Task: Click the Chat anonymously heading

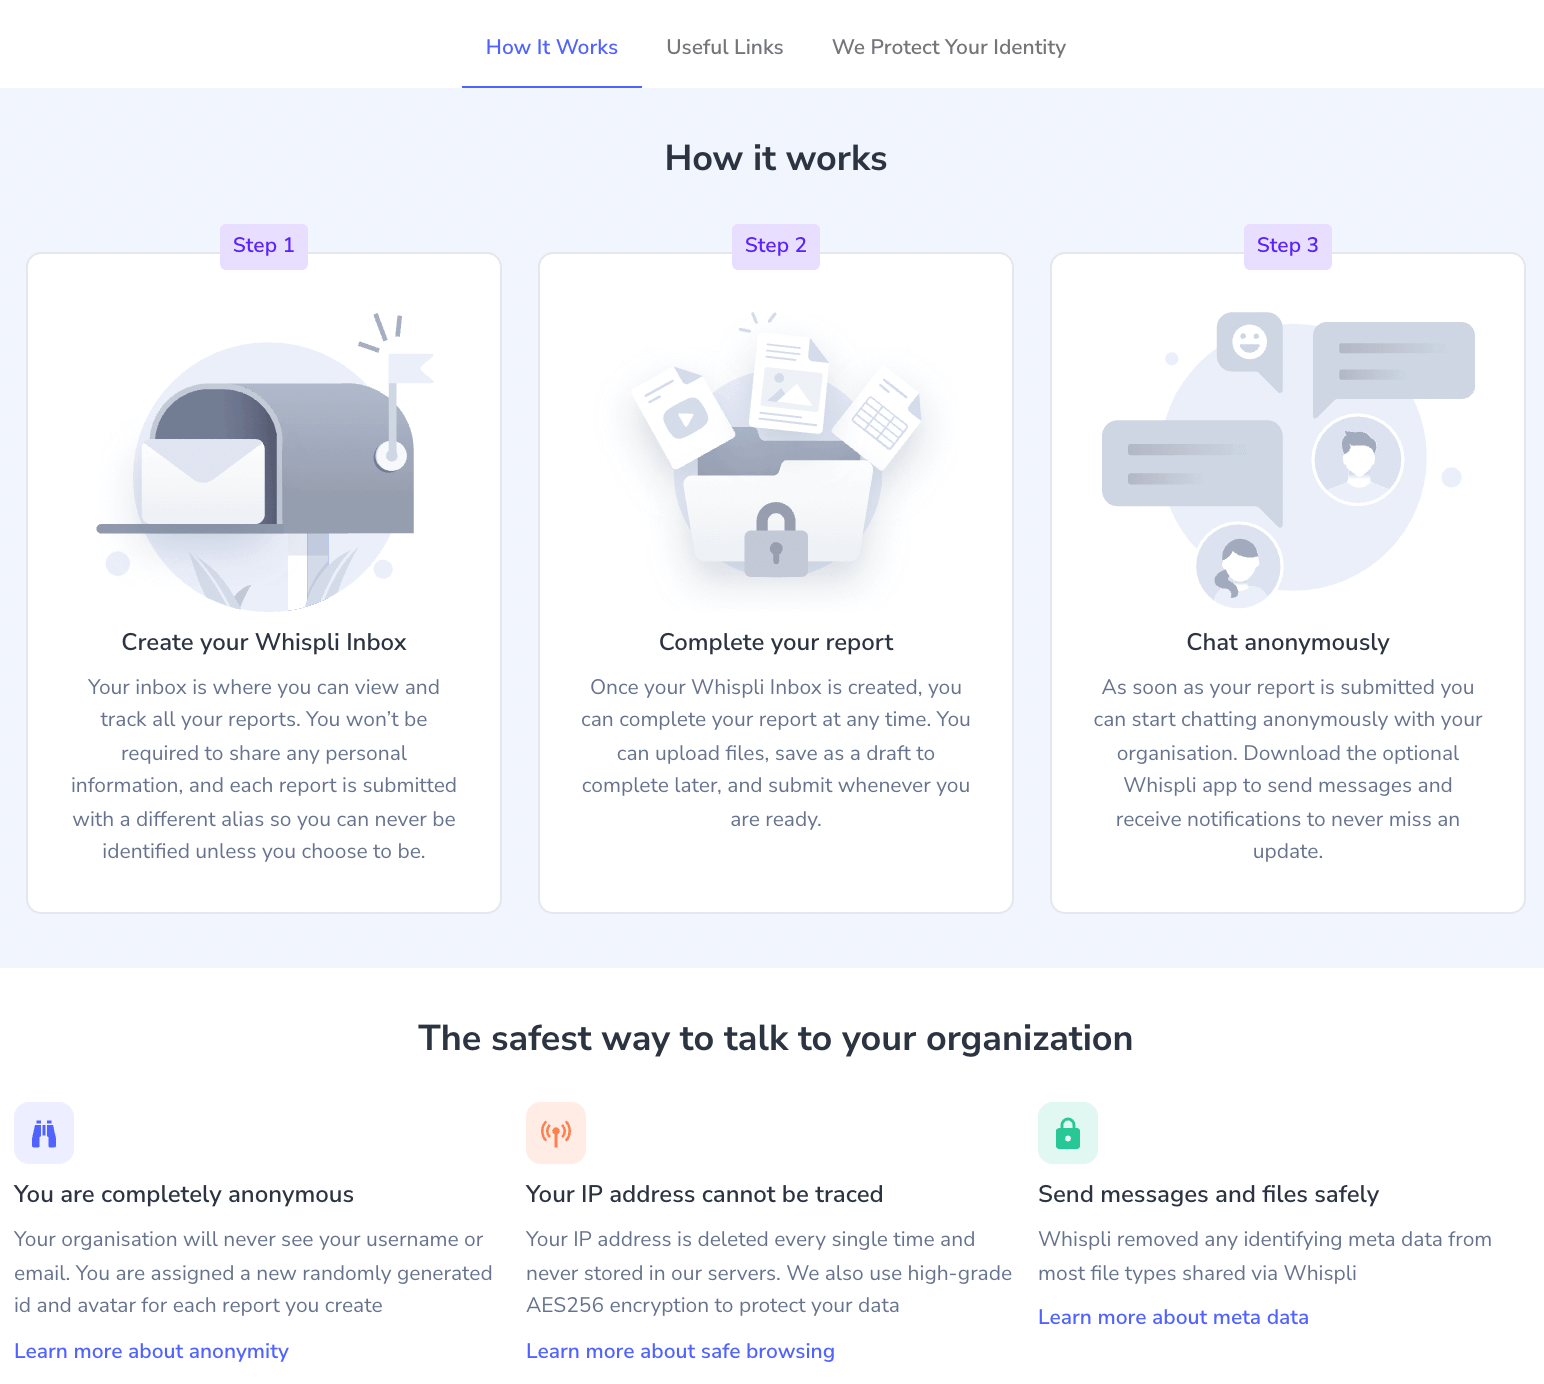Action: [x=1288, y=642]
